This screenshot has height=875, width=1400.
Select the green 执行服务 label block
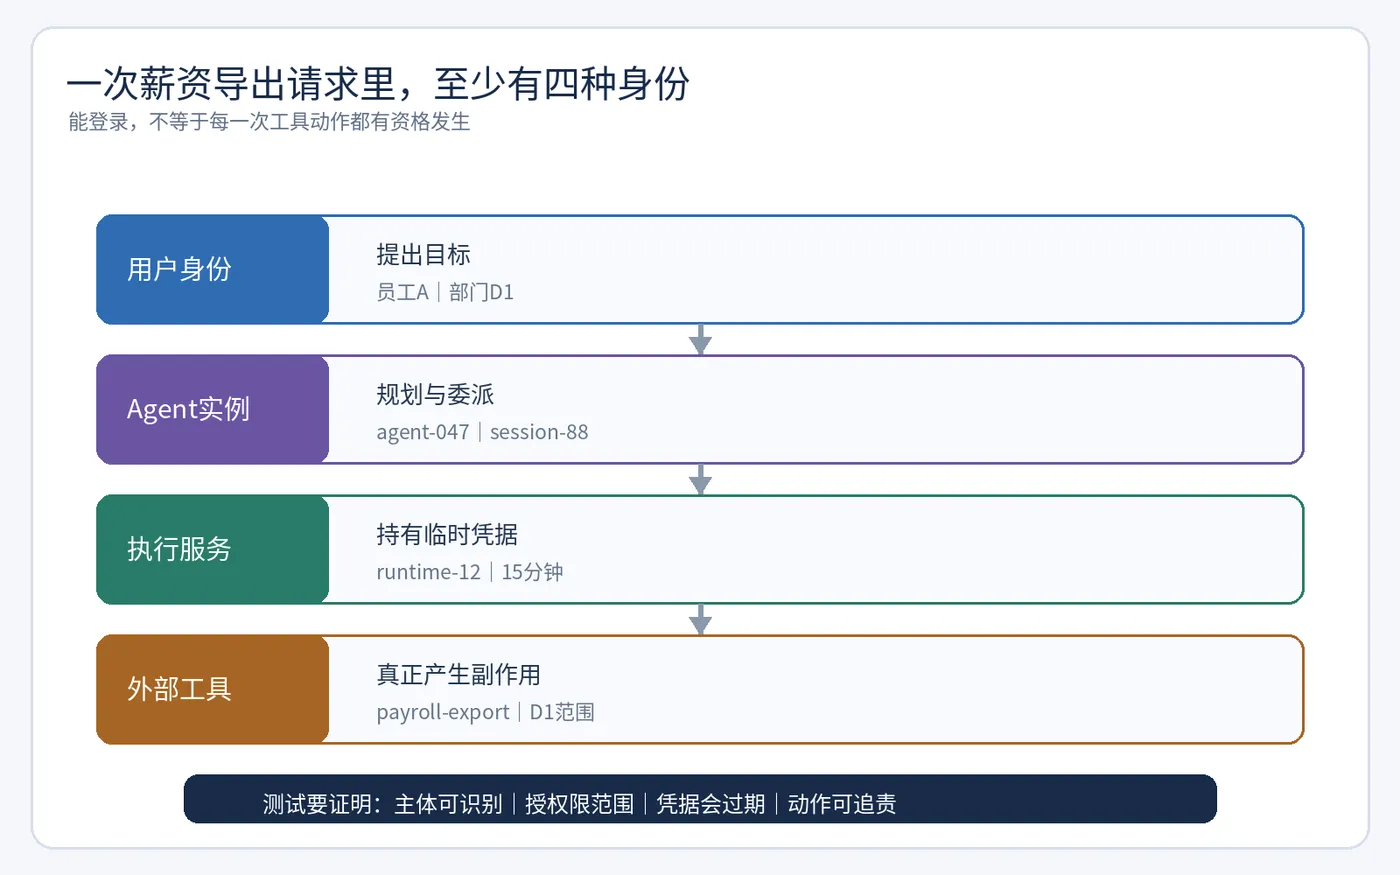tap(213, 549)
